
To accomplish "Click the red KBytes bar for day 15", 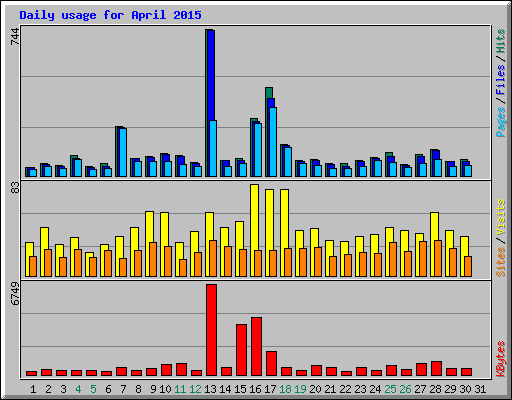I will (241, 350).
